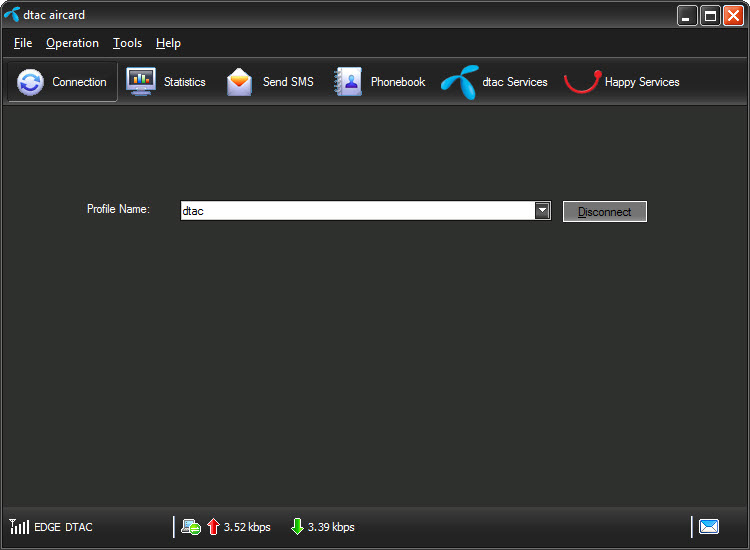
Task: Open the dtac Services blue logo icon
Action: [x=460, y=82]
